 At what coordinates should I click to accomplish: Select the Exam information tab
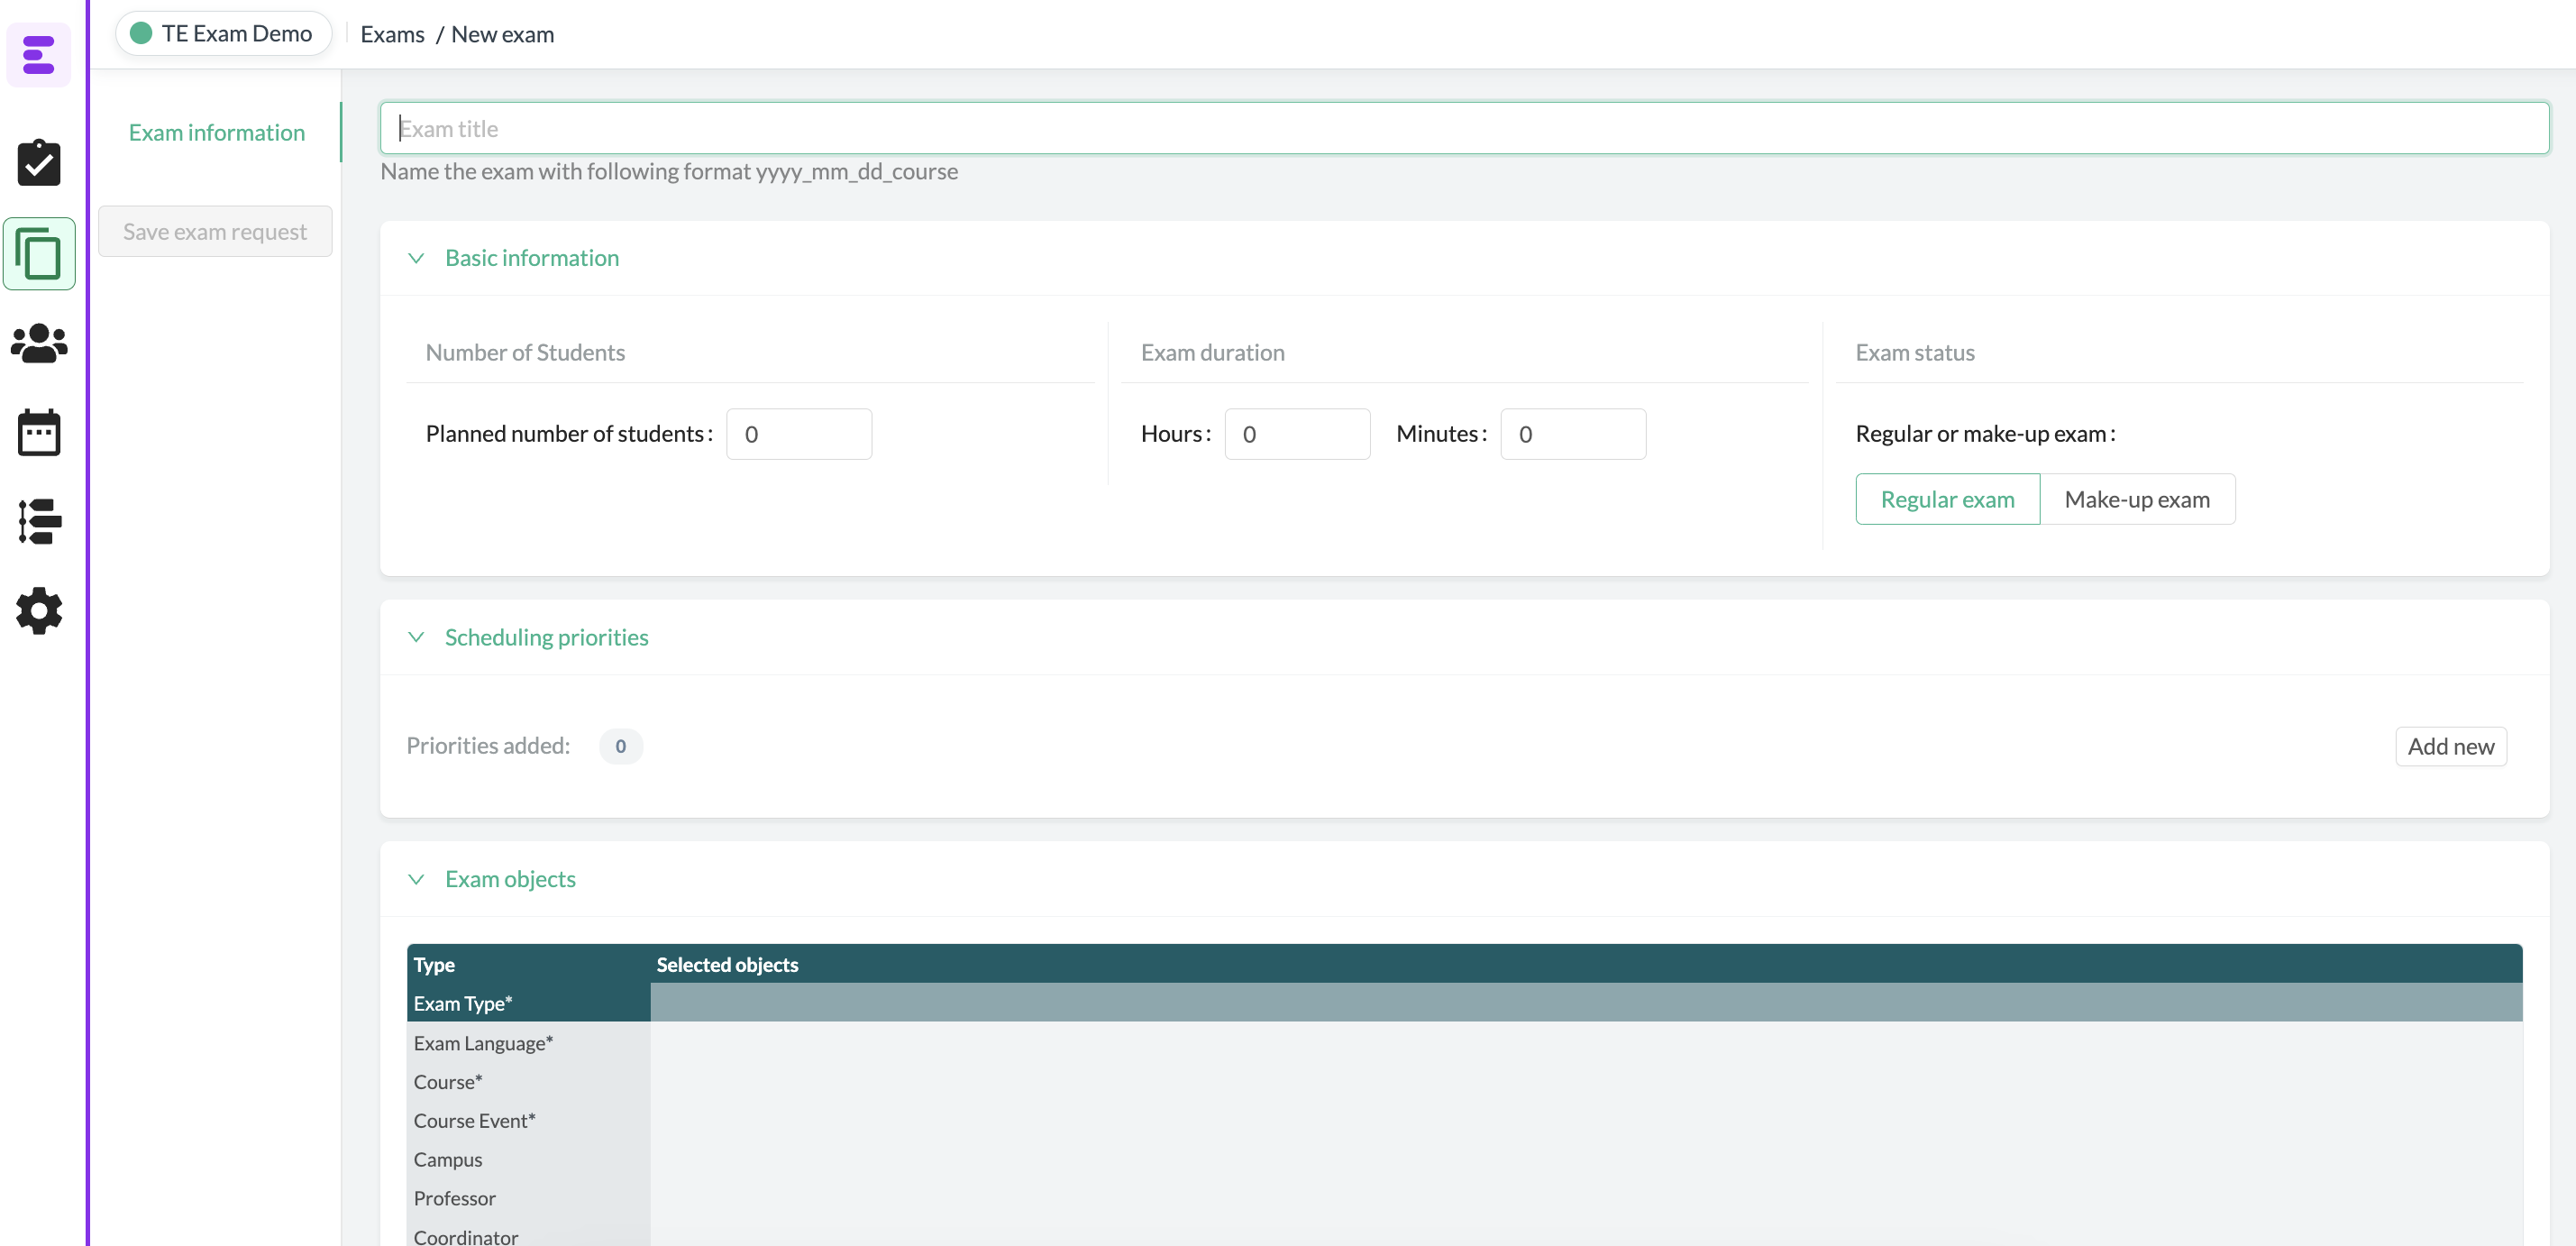tap(217, 132)
